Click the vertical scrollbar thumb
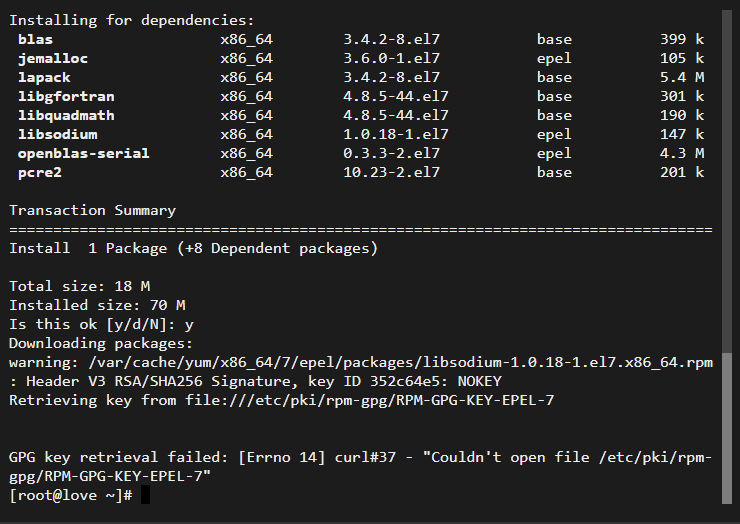 tap(727, 428)
